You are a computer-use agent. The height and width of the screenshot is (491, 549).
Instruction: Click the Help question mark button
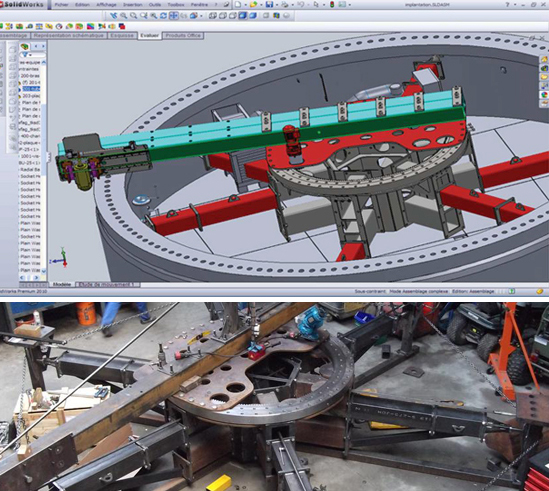click(508, 5)
